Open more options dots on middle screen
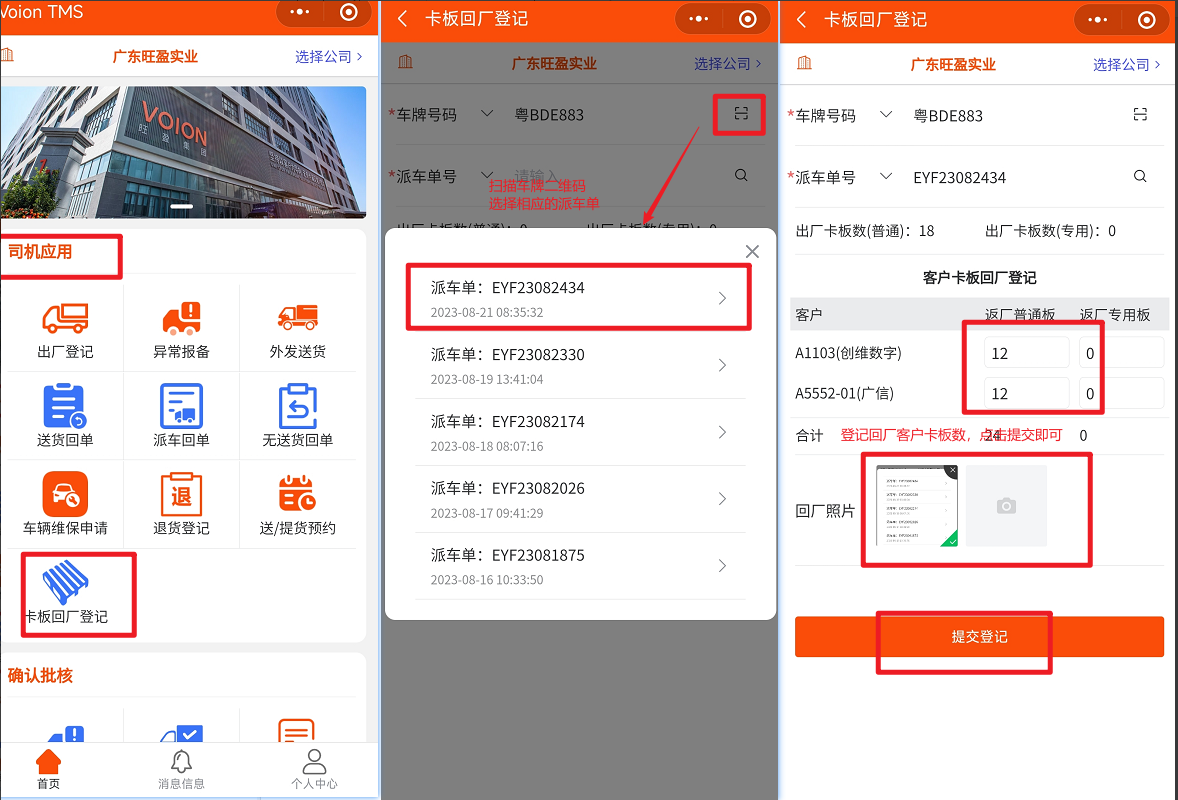This screenshot has width=1178, height=800. point(699,19)
